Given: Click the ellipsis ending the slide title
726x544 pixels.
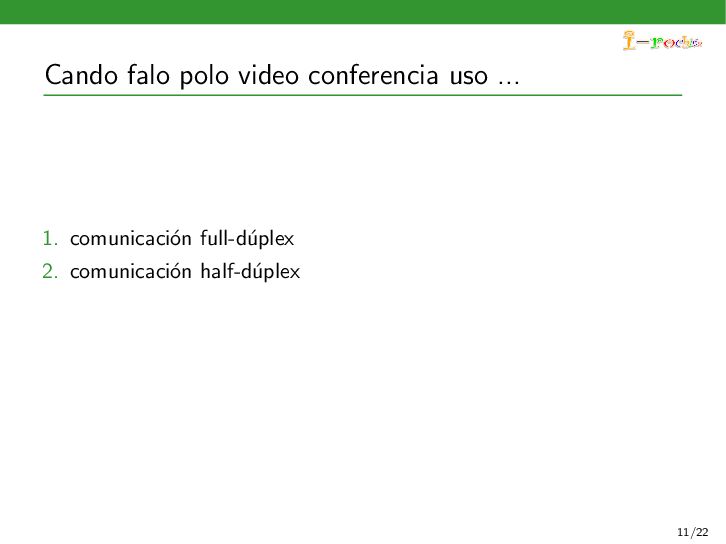Looking at the screenshot, I should click(509, 82).
